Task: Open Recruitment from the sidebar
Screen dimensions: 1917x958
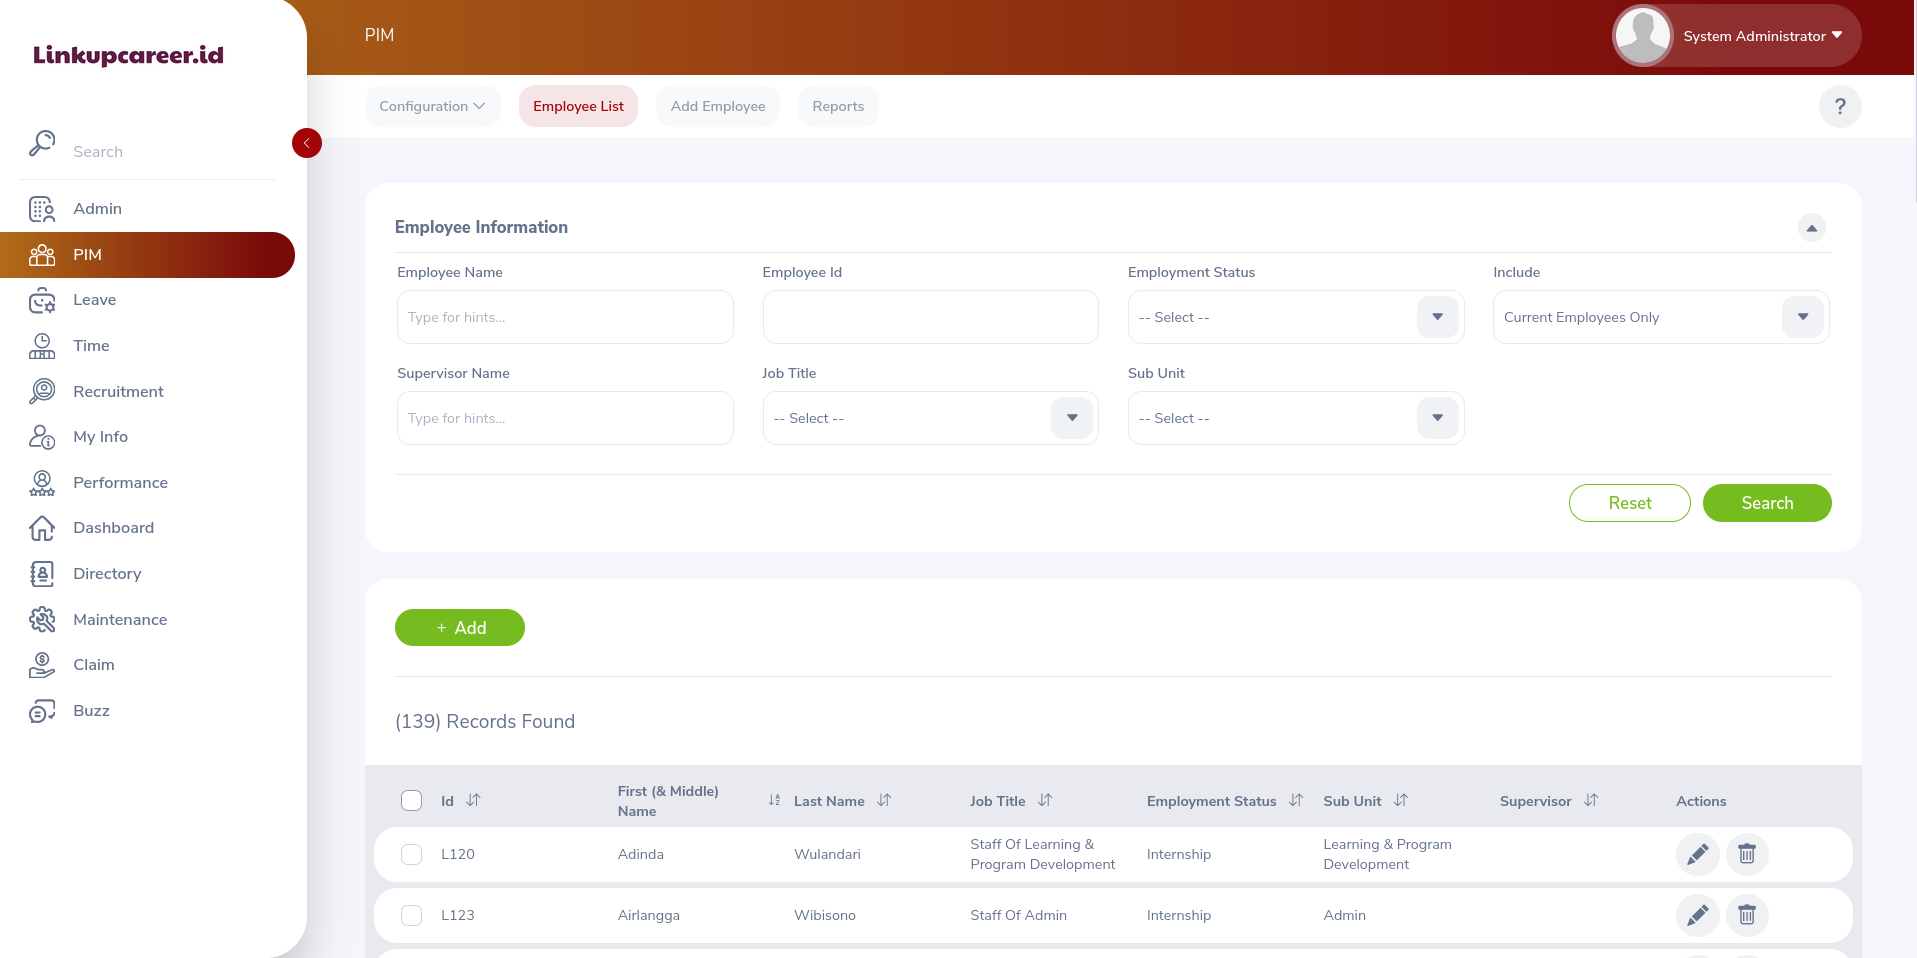Action: 118,391
